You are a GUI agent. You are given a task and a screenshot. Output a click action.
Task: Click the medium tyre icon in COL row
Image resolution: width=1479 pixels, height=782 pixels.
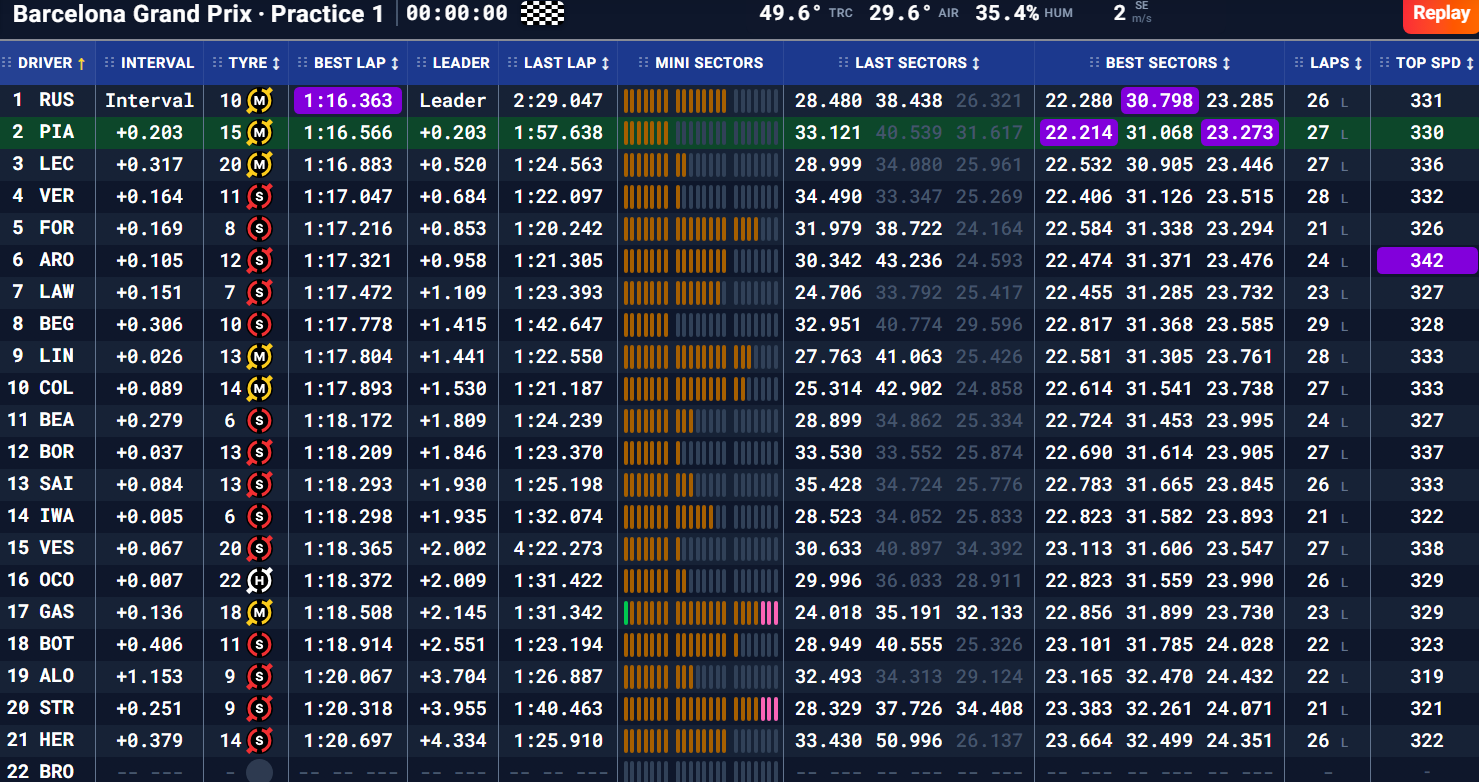pos(260,388)
